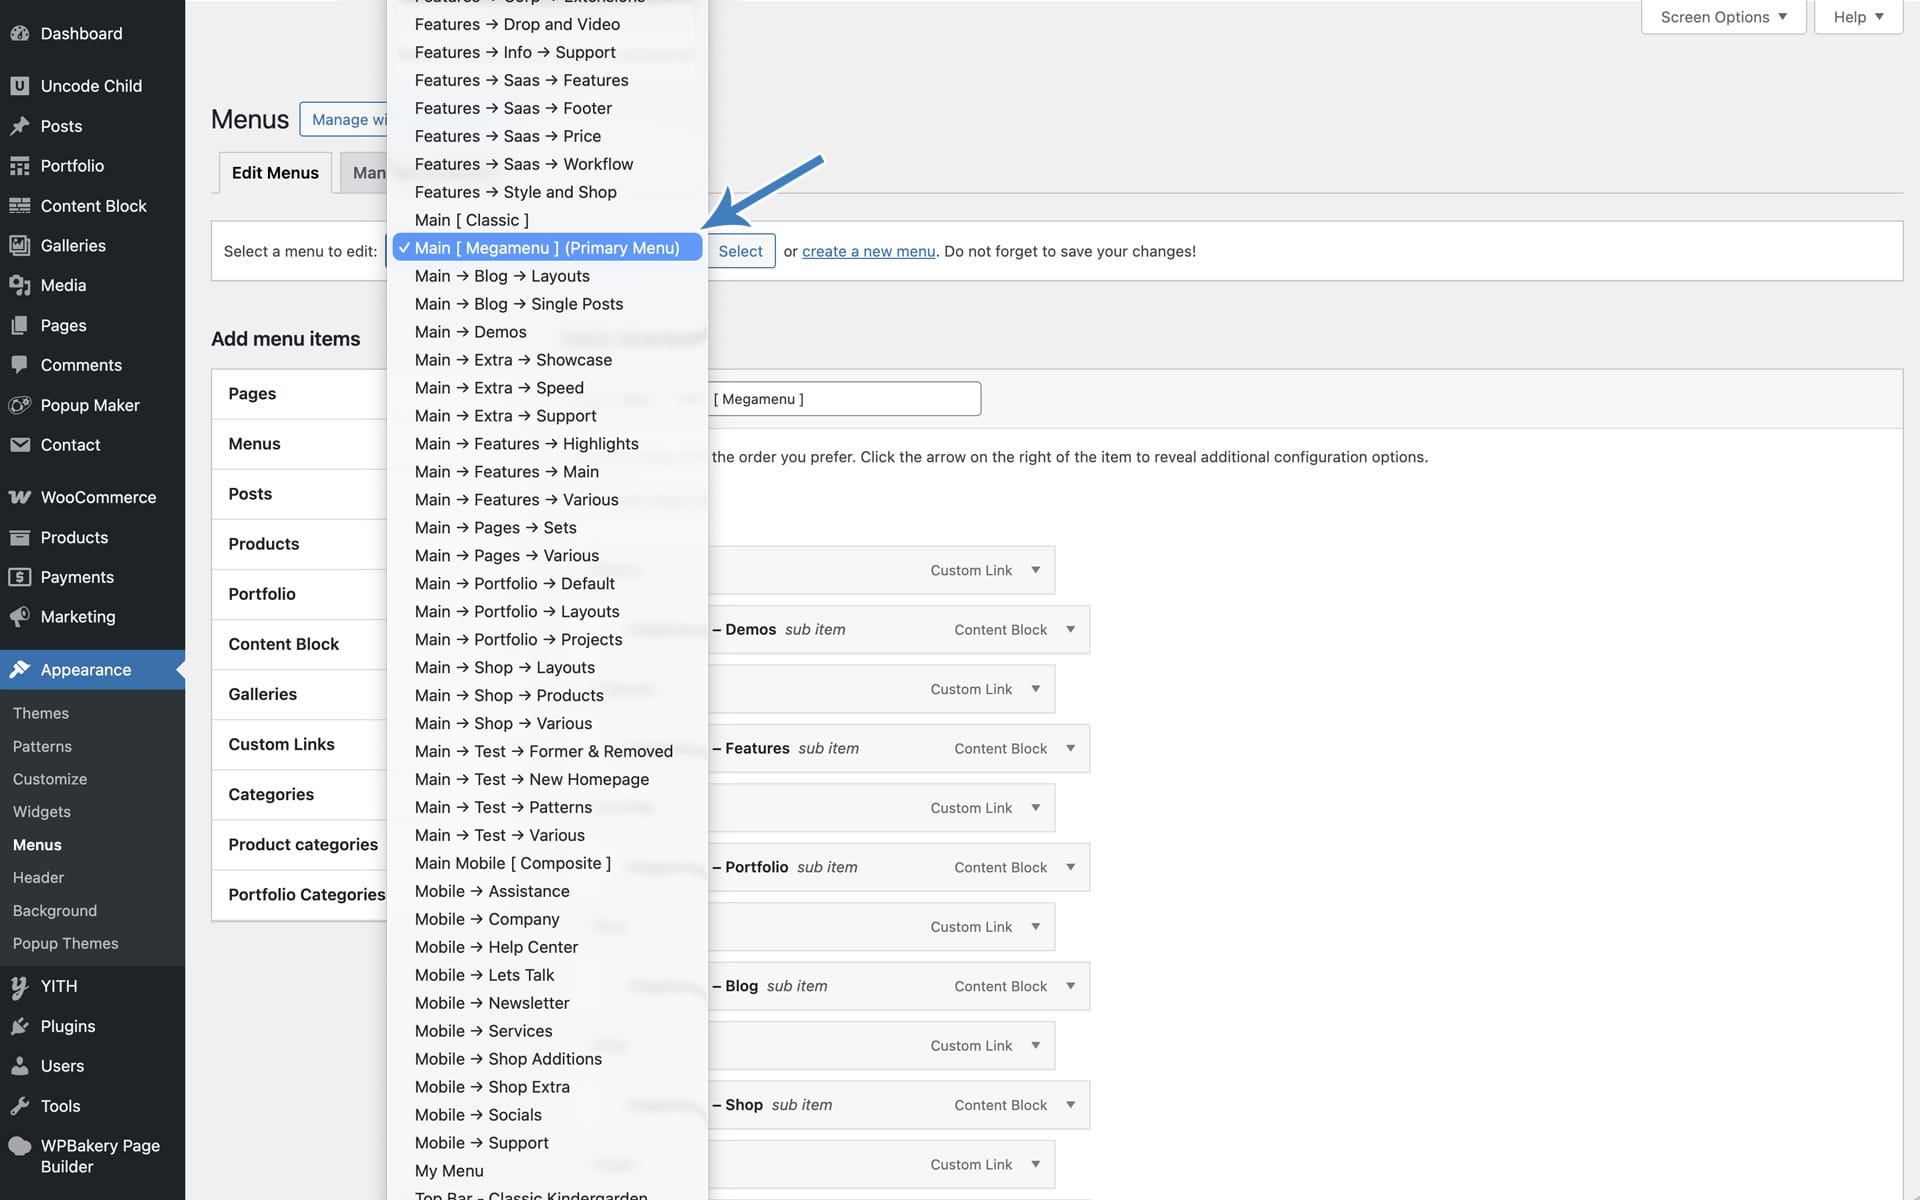The image size is (1920, 1200).
Task: Open the Tools wrench icon
Action: coord(19,1106)
